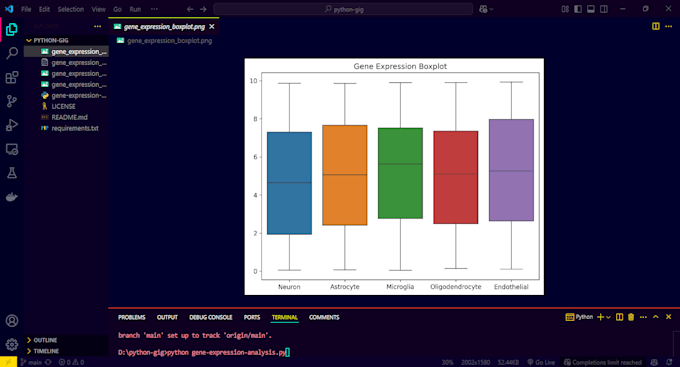680x367 pixels.
Task: Open the notifications bell in the status bar
Action: tap(669, 362)
